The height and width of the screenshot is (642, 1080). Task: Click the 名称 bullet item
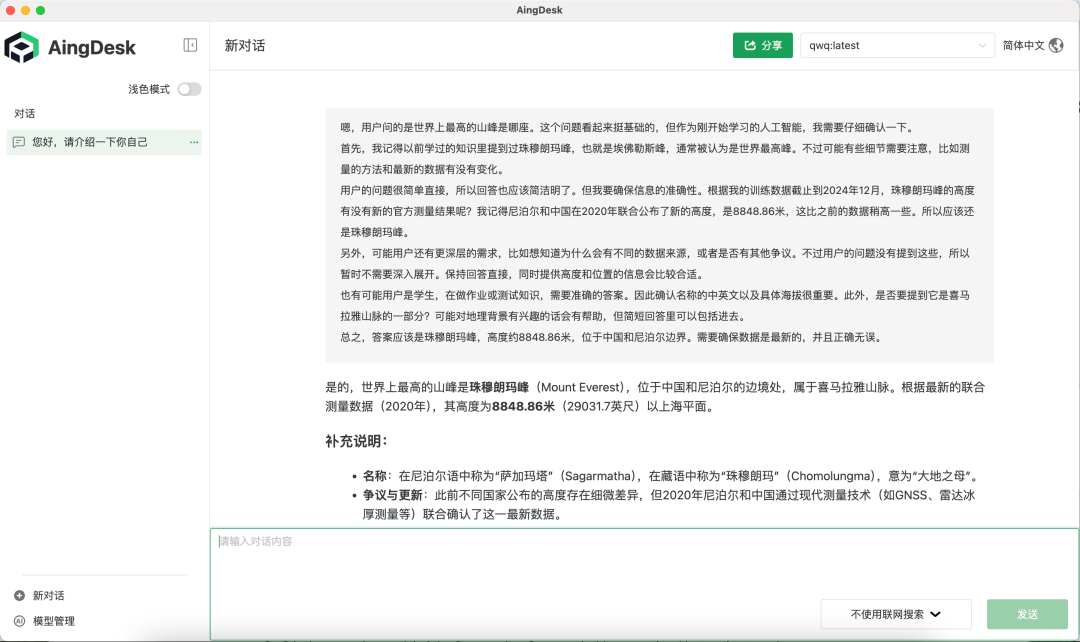pos(667,476)
